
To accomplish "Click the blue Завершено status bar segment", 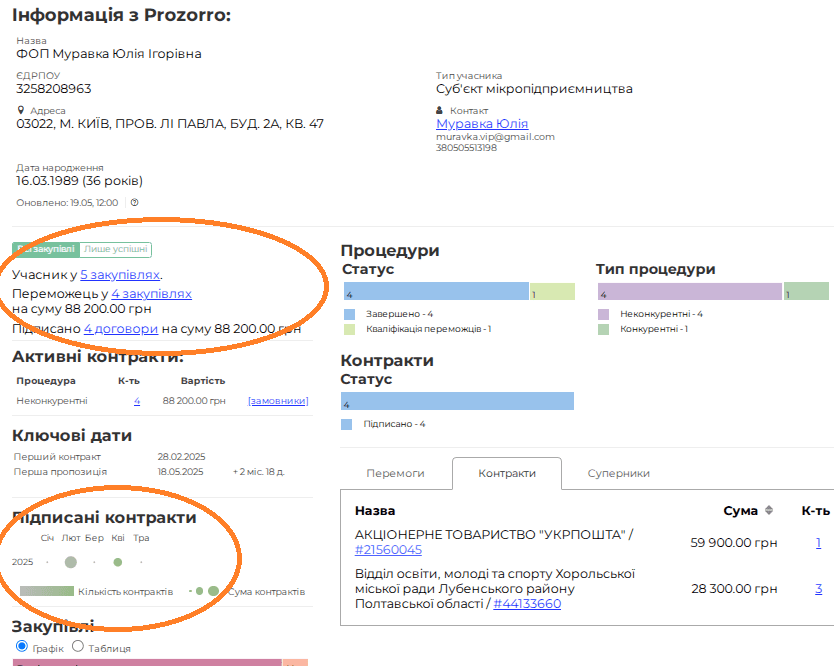I will click(x=435, y=292).
